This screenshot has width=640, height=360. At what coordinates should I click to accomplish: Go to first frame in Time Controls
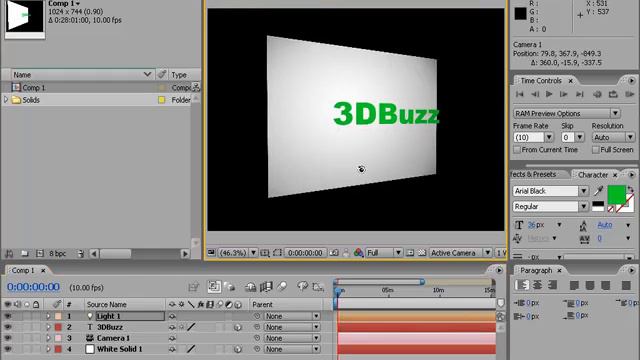point(519,94)
